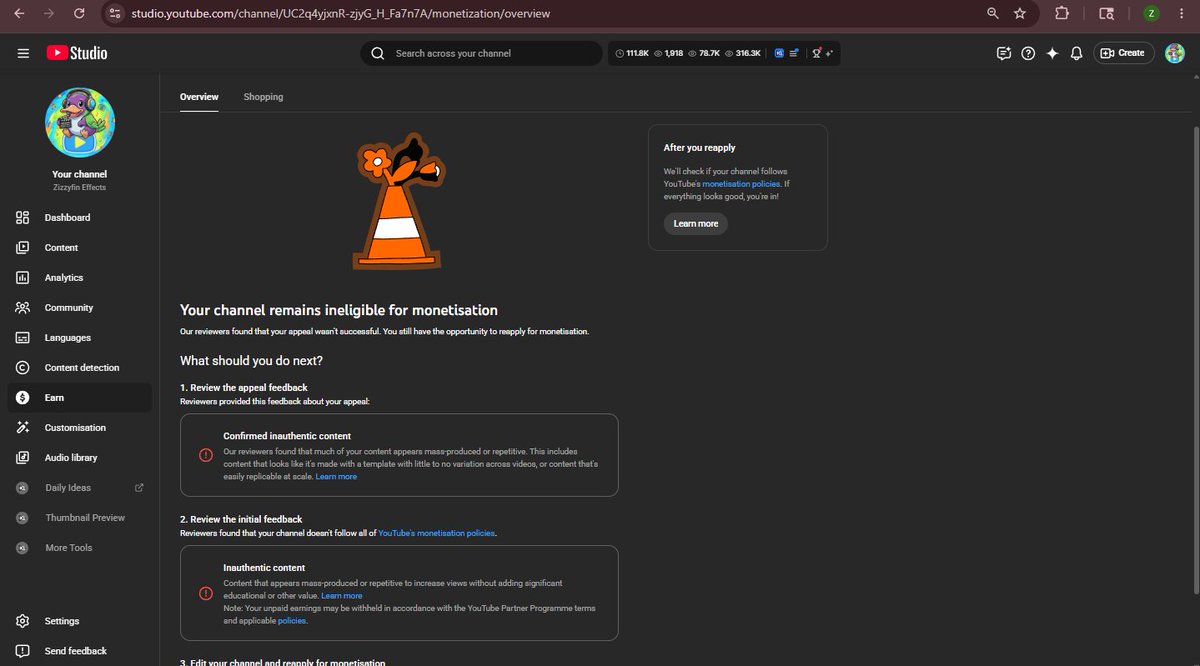Click Learn more under Confirmed inauthentic content
Image resolution: width=1200 pixels, height=666 pixels.
tap(336, 477)
